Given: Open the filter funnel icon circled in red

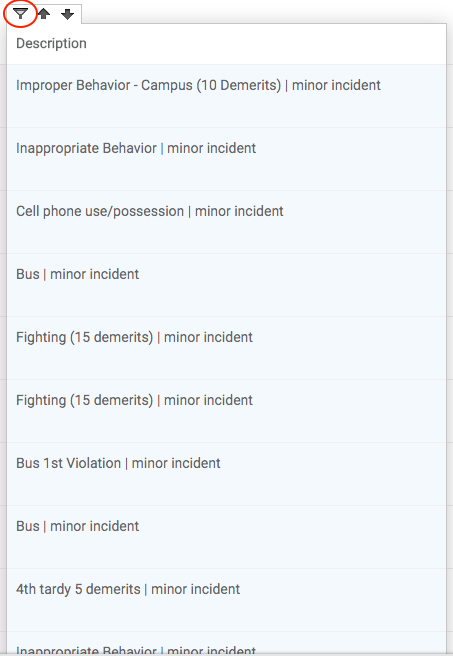Looking at the screenshot, I should pos(20,14).
